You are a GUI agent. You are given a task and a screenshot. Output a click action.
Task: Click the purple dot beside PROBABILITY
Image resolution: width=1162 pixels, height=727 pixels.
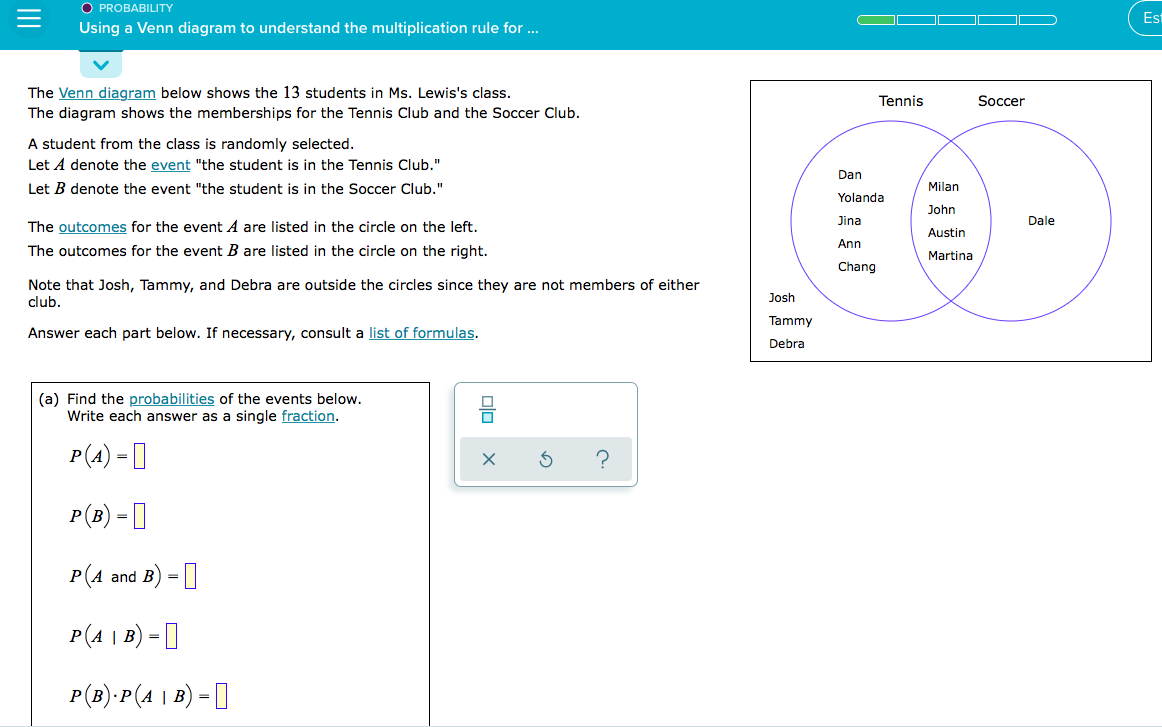[x=85, y=8]
